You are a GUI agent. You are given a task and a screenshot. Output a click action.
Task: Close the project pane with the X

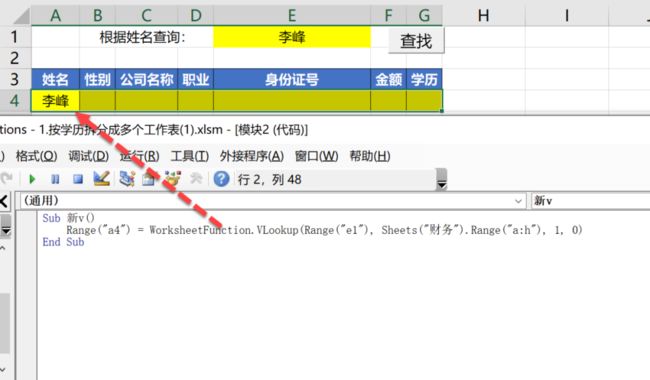[x=4, y=201]
